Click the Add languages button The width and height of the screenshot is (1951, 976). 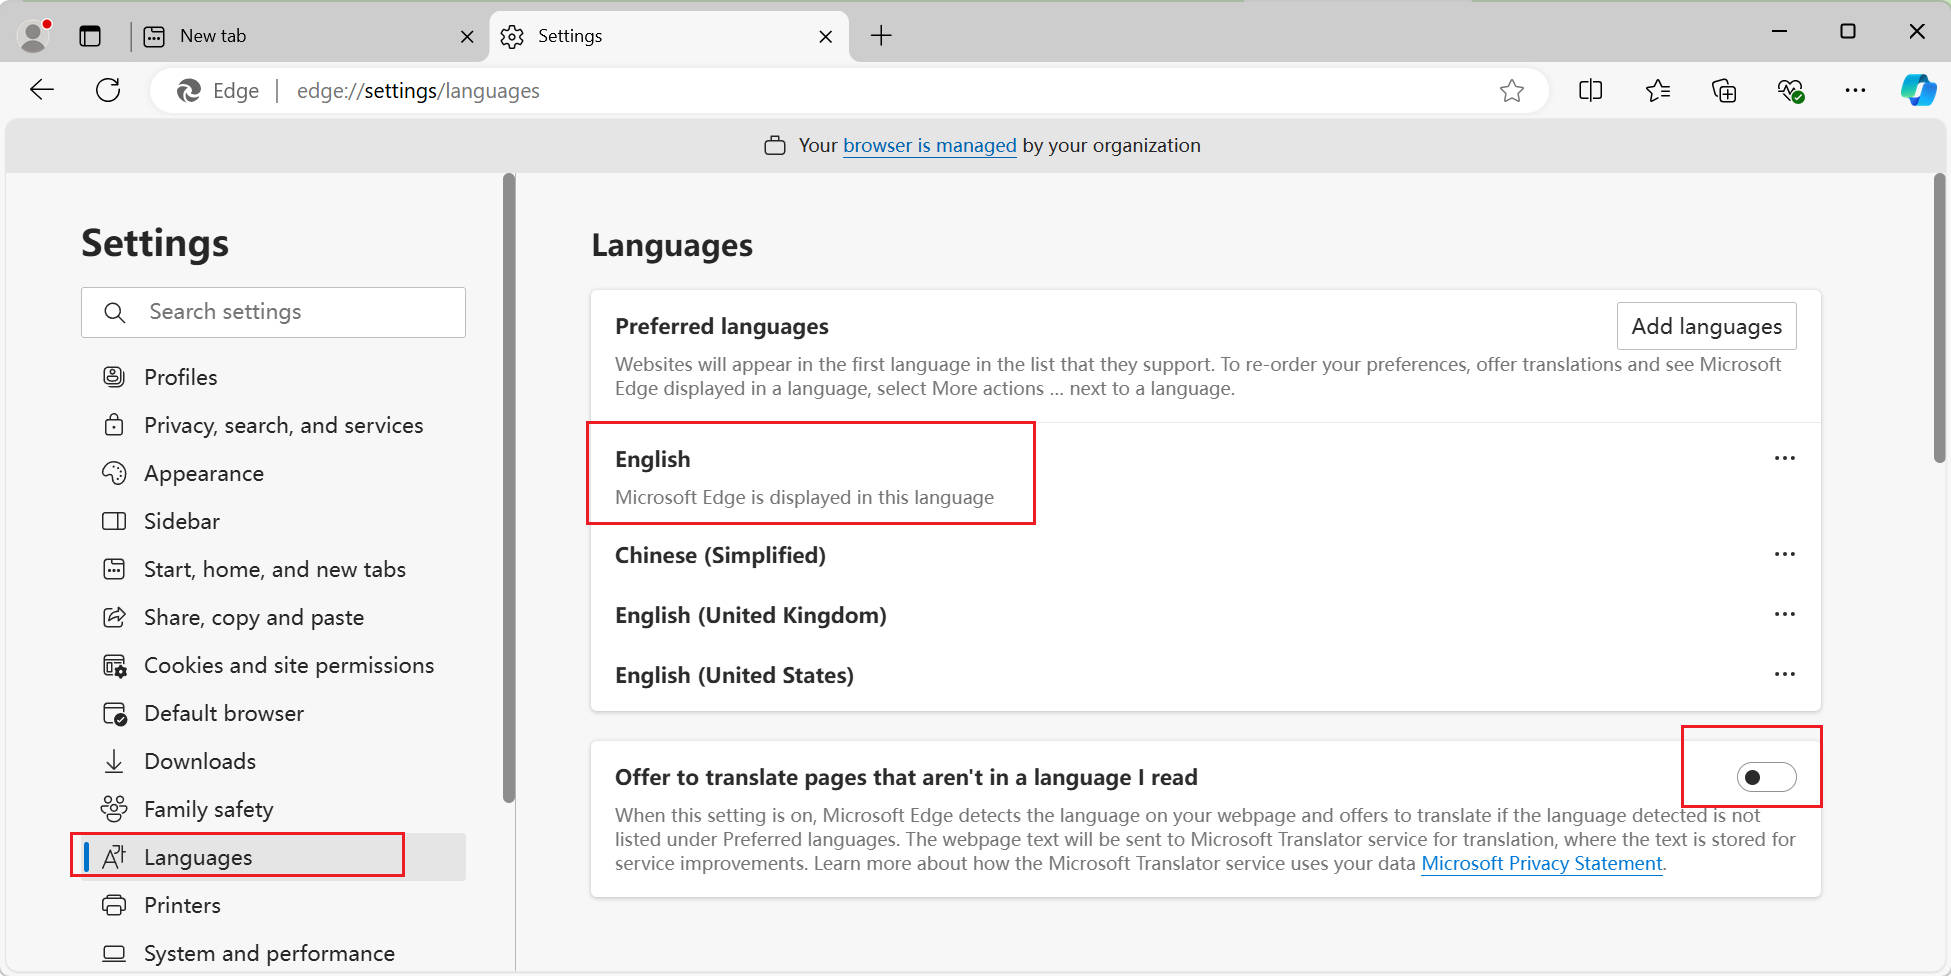pos(1706,326)
